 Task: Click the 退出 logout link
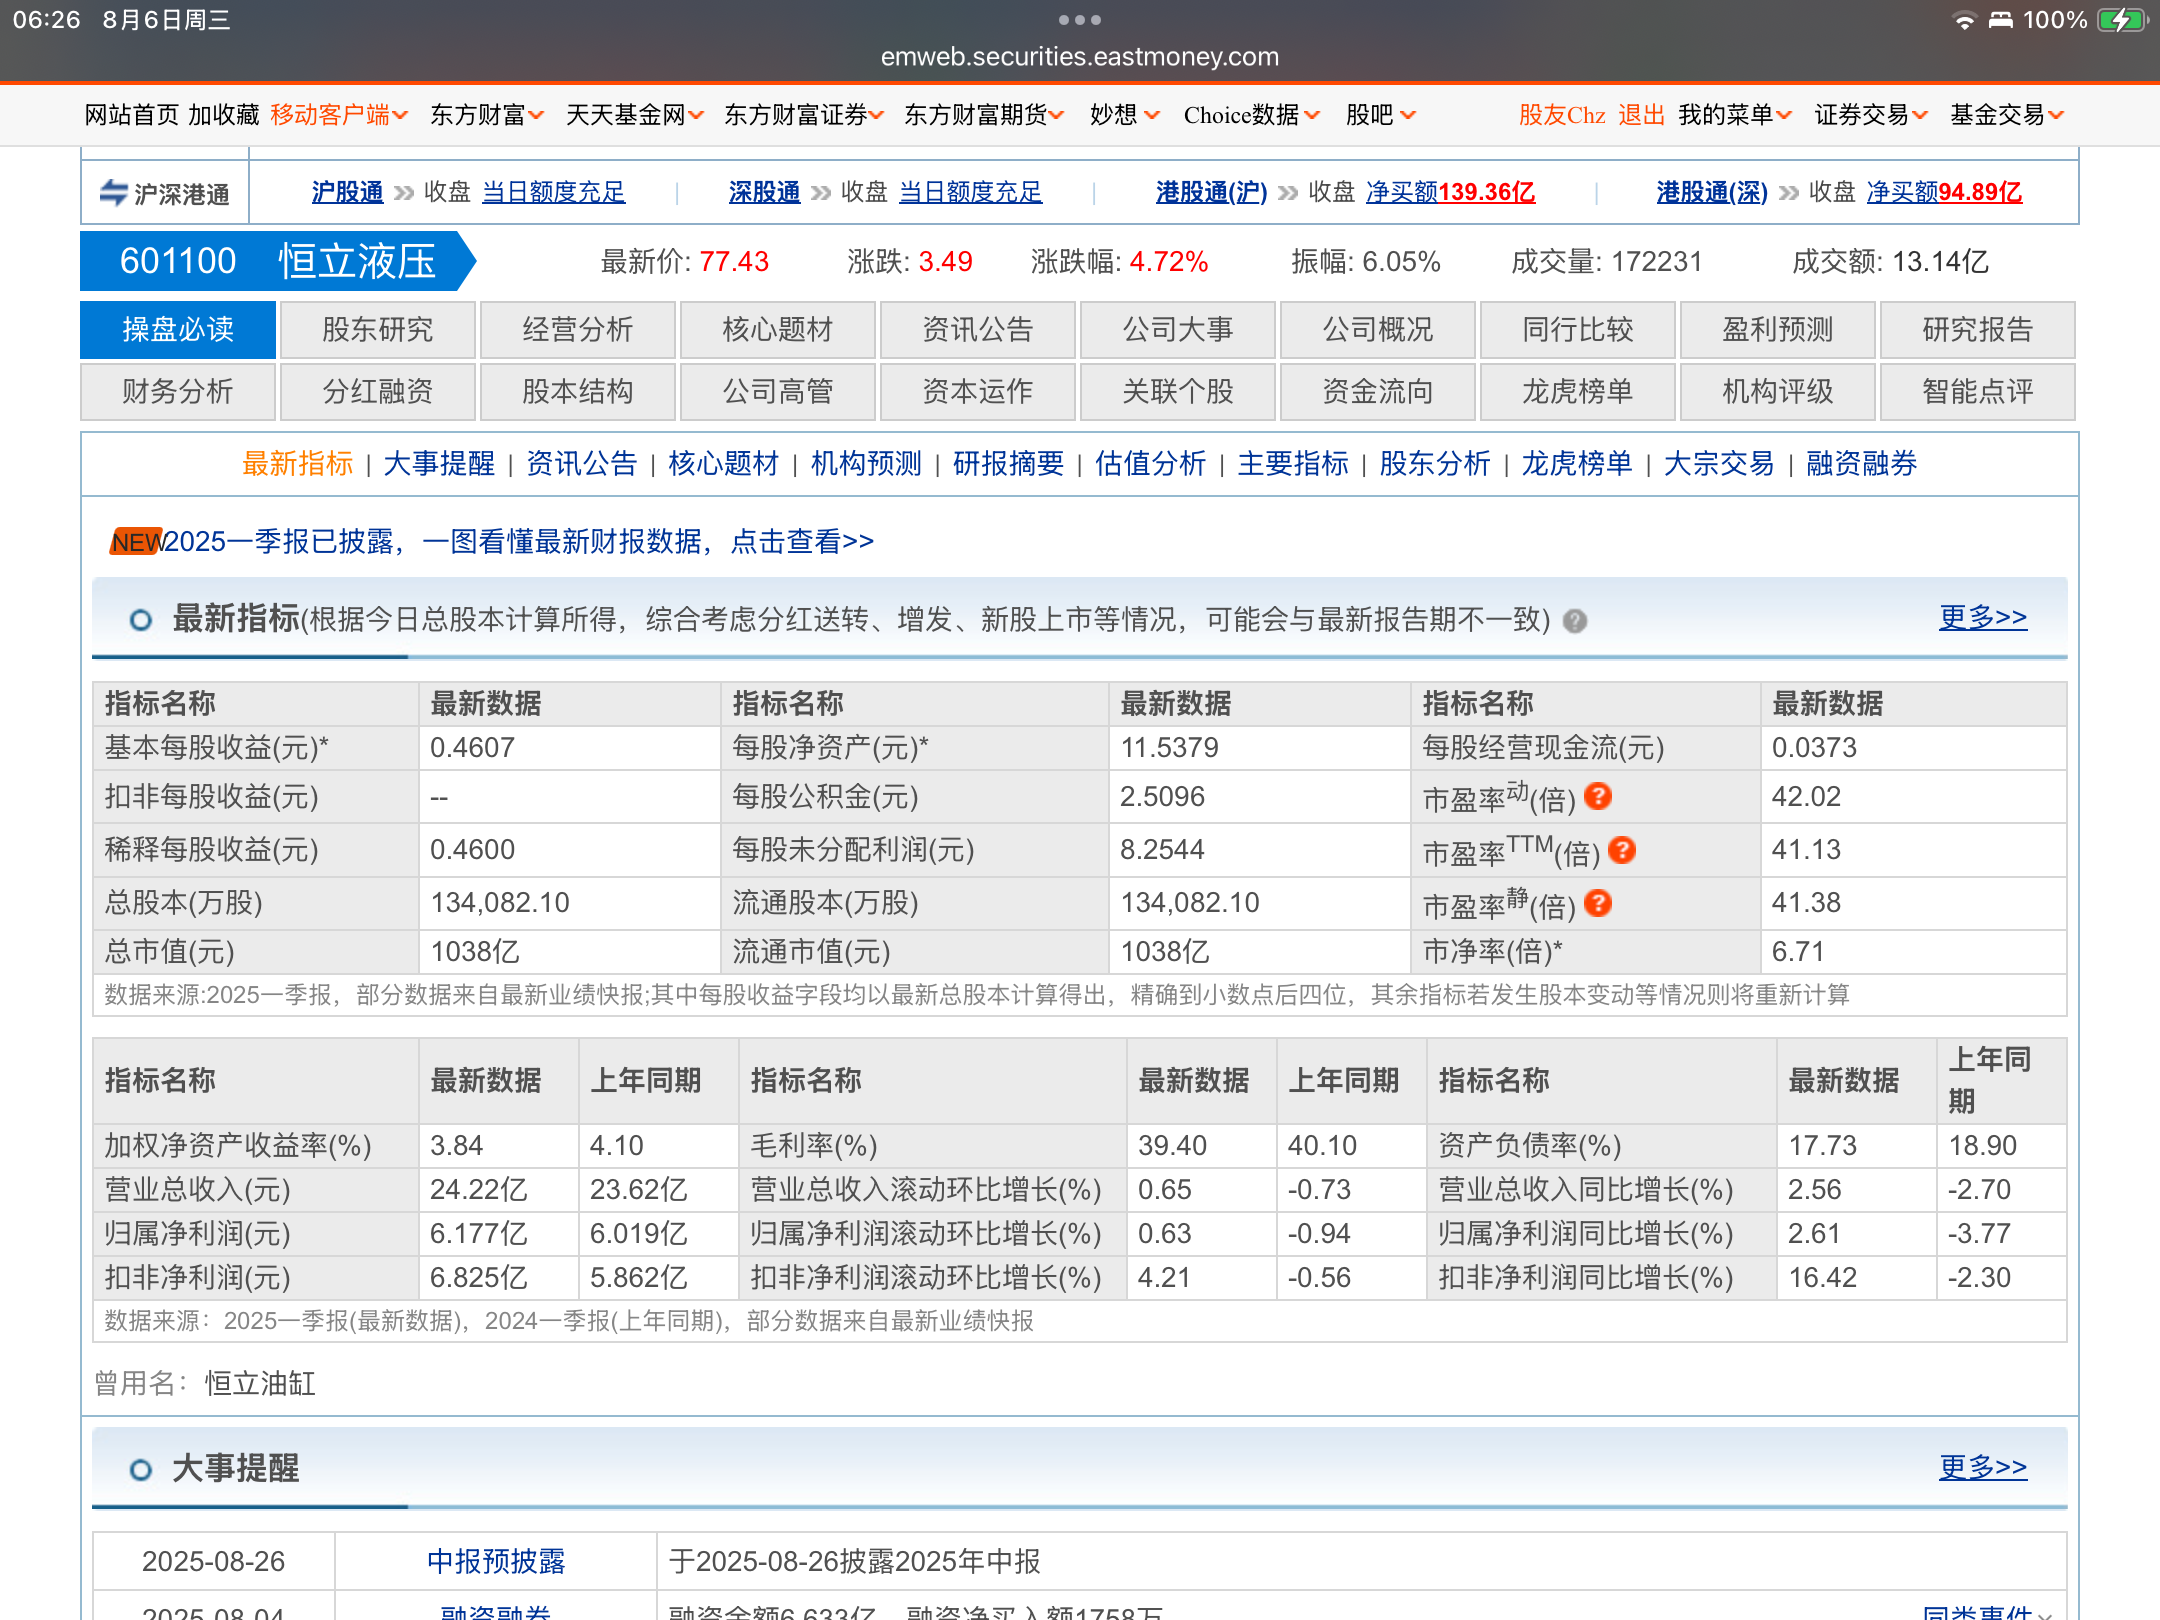tap(1642, 115)
